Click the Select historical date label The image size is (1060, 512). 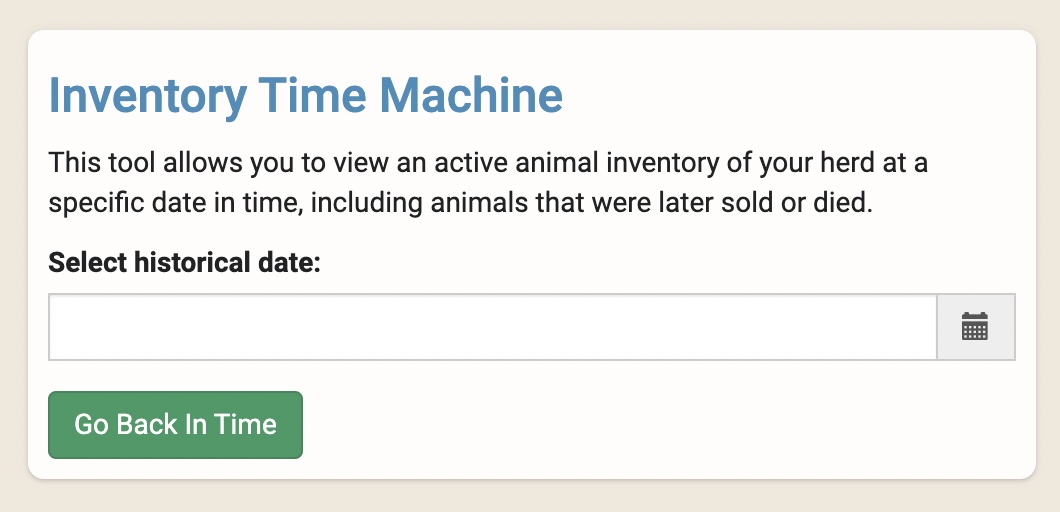point(184,263)
